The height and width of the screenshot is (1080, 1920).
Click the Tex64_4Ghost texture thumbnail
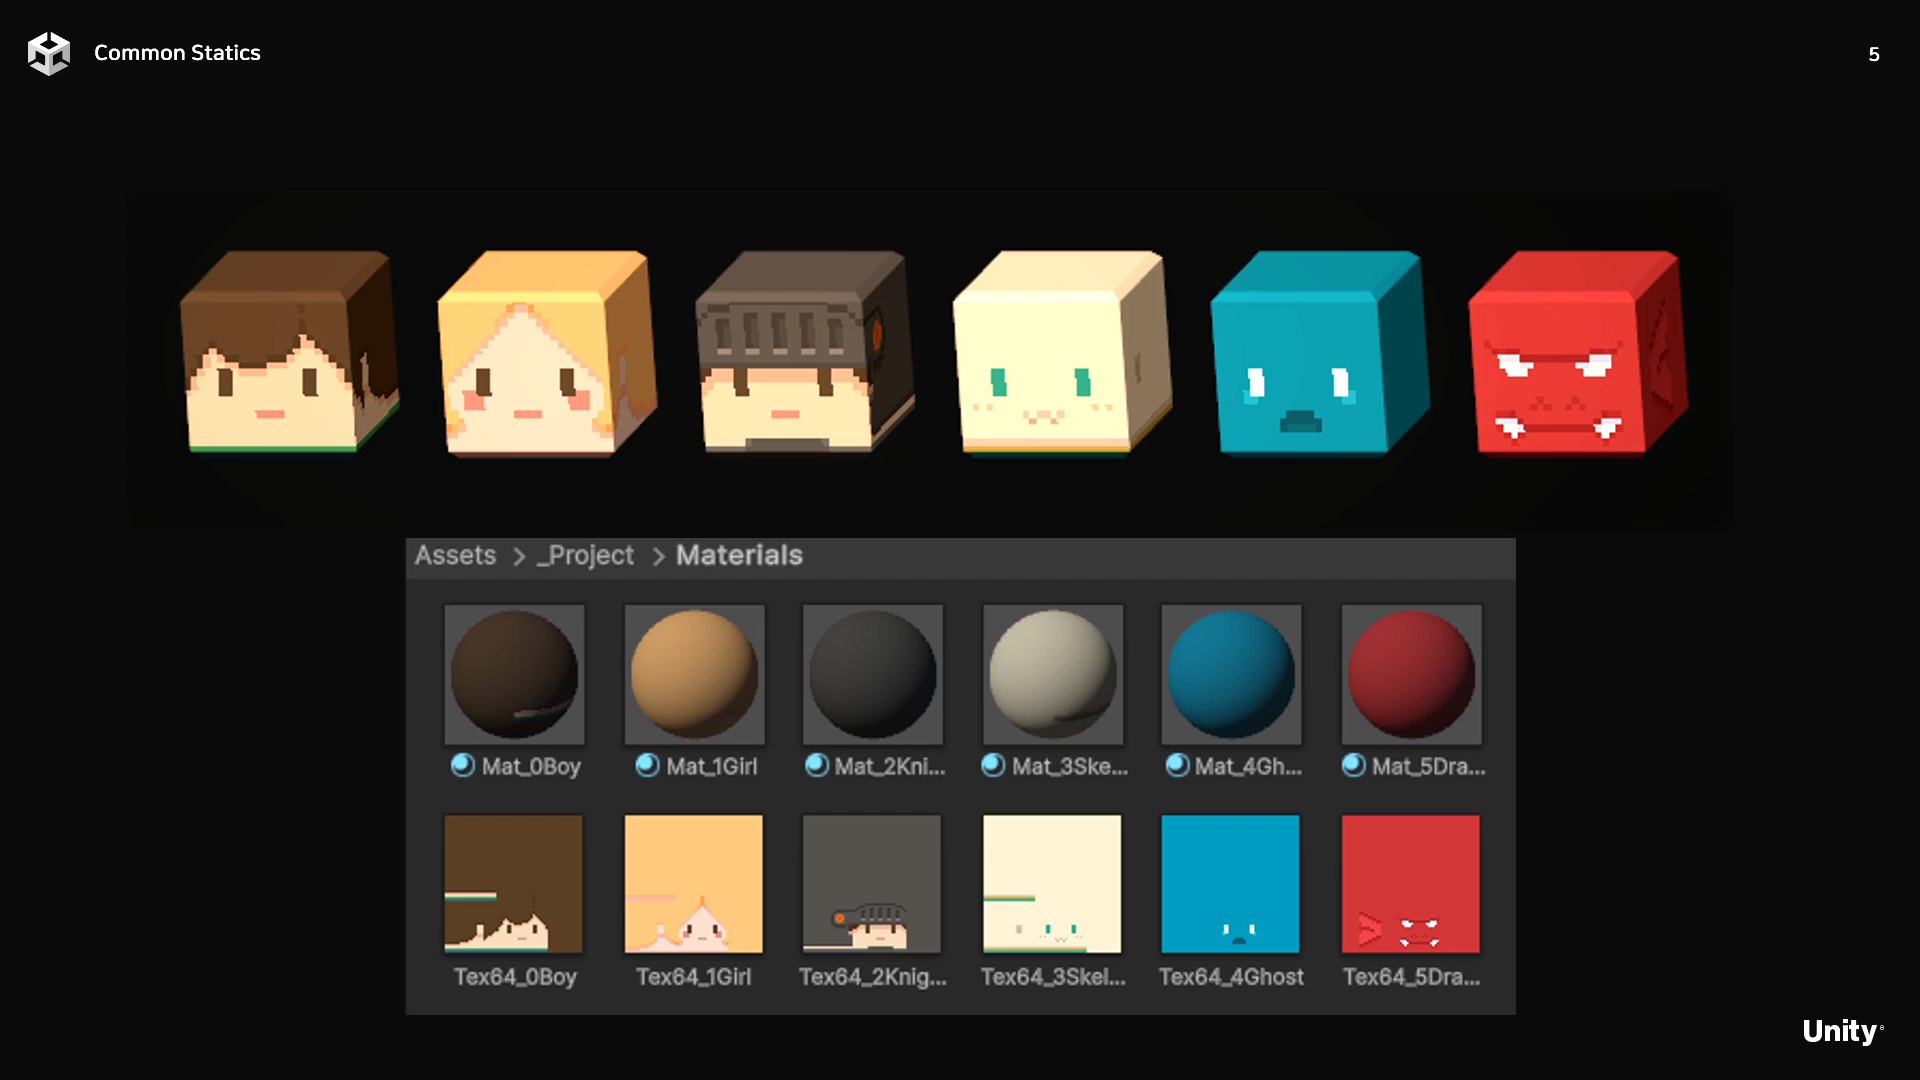1230,884
